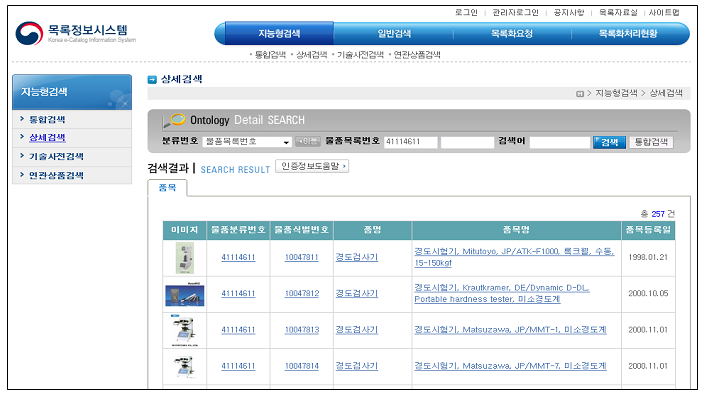Image resolution: width=704 pixels, height=396 pixels.
Task: Open 기술사전검색 in the left sidebar
Action: point(56,156)
